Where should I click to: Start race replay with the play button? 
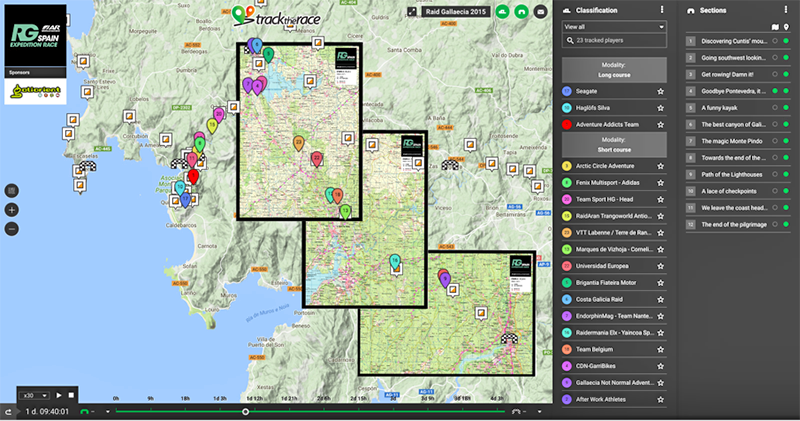pyautogui.click(x=59, y=395)
